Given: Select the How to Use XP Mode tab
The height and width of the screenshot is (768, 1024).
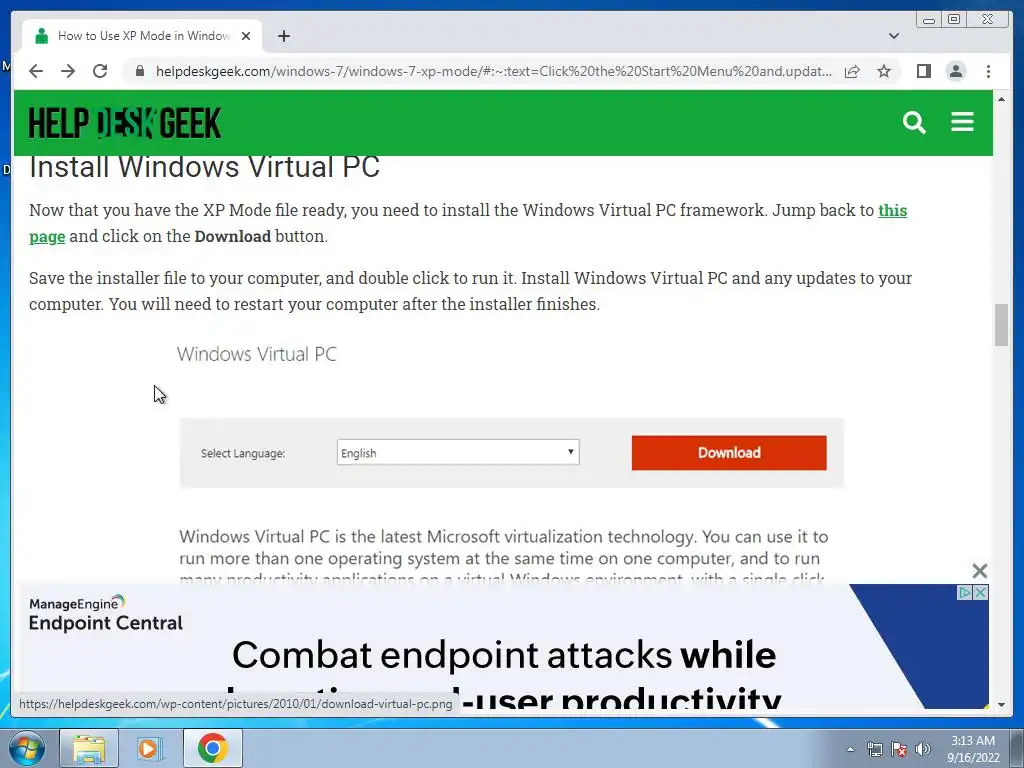Looking at the screenshot, I should pos(142,36).
